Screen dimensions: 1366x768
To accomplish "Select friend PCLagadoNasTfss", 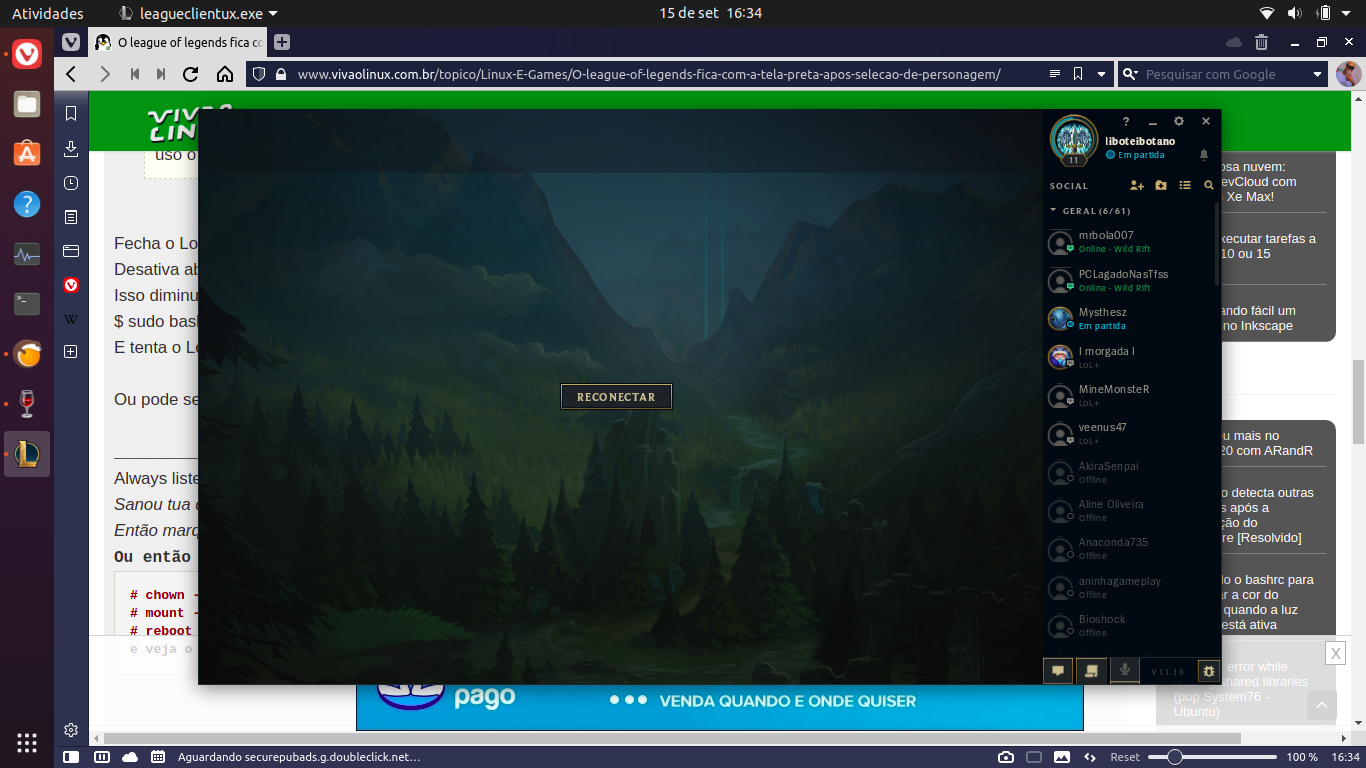I will 1130,281.
